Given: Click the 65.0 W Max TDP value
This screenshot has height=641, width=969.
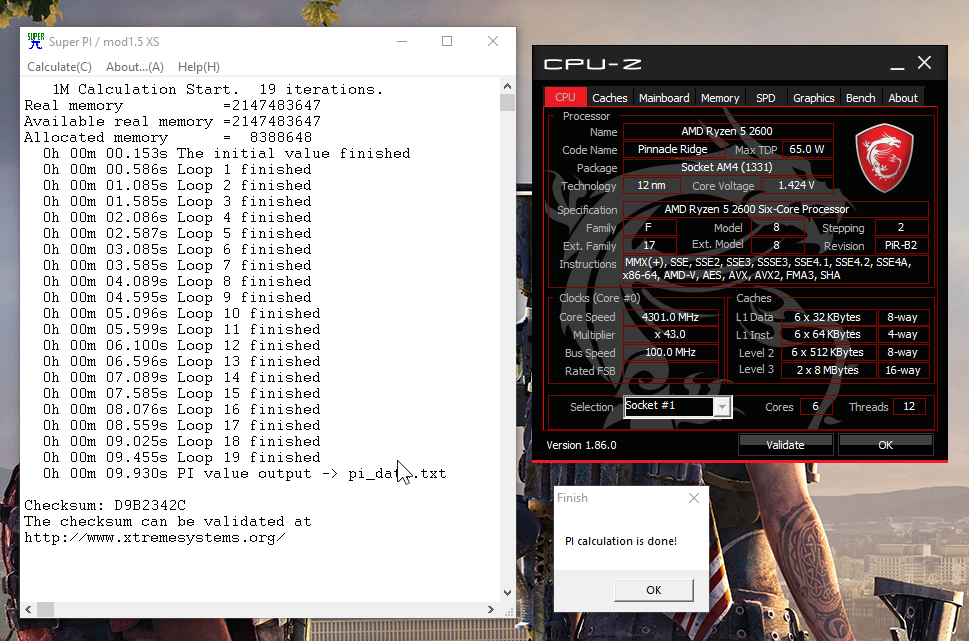Looking at the screenshot, I should (807, 149).
